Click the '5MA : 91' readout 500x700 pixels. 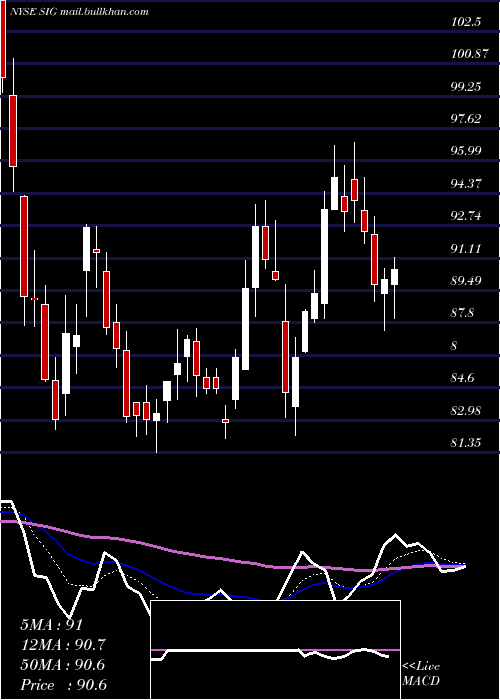[x=52, y=625]
